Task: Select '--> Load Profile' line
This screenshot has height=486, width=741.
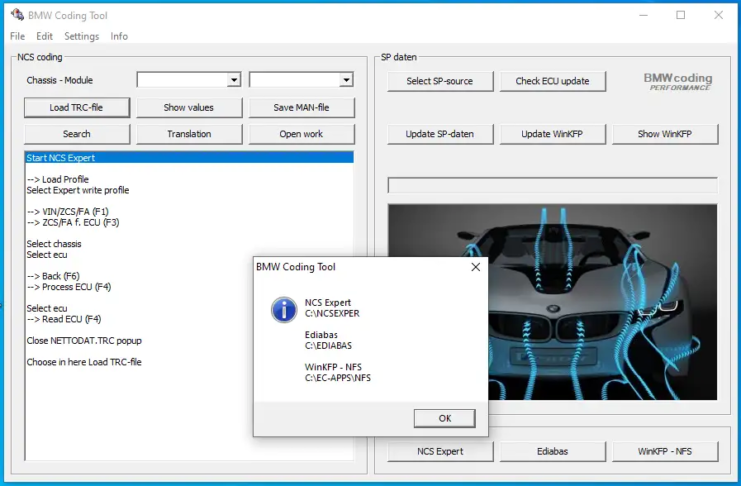Action: (x=58, y=179)
